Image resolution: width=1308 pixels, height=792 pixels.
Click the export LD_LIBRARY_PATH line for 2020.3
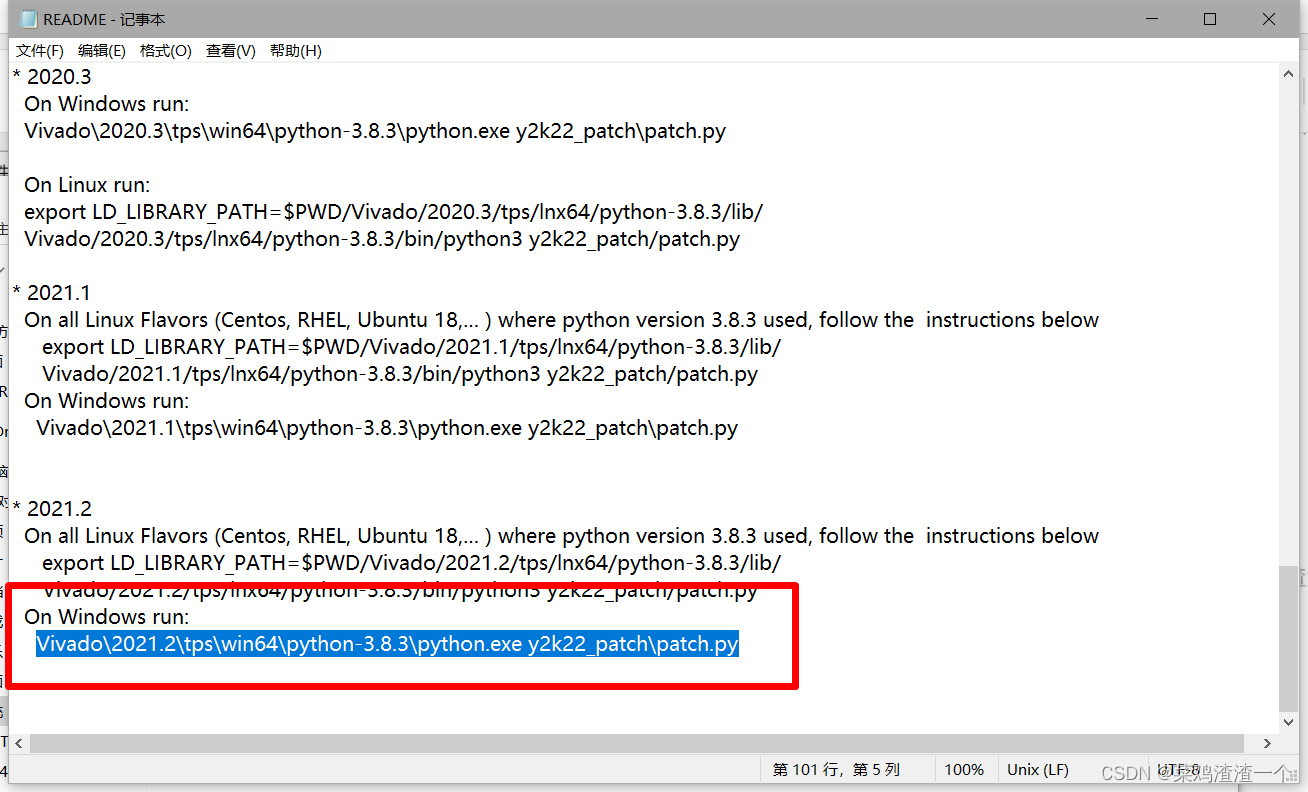[x=394, y=212]
